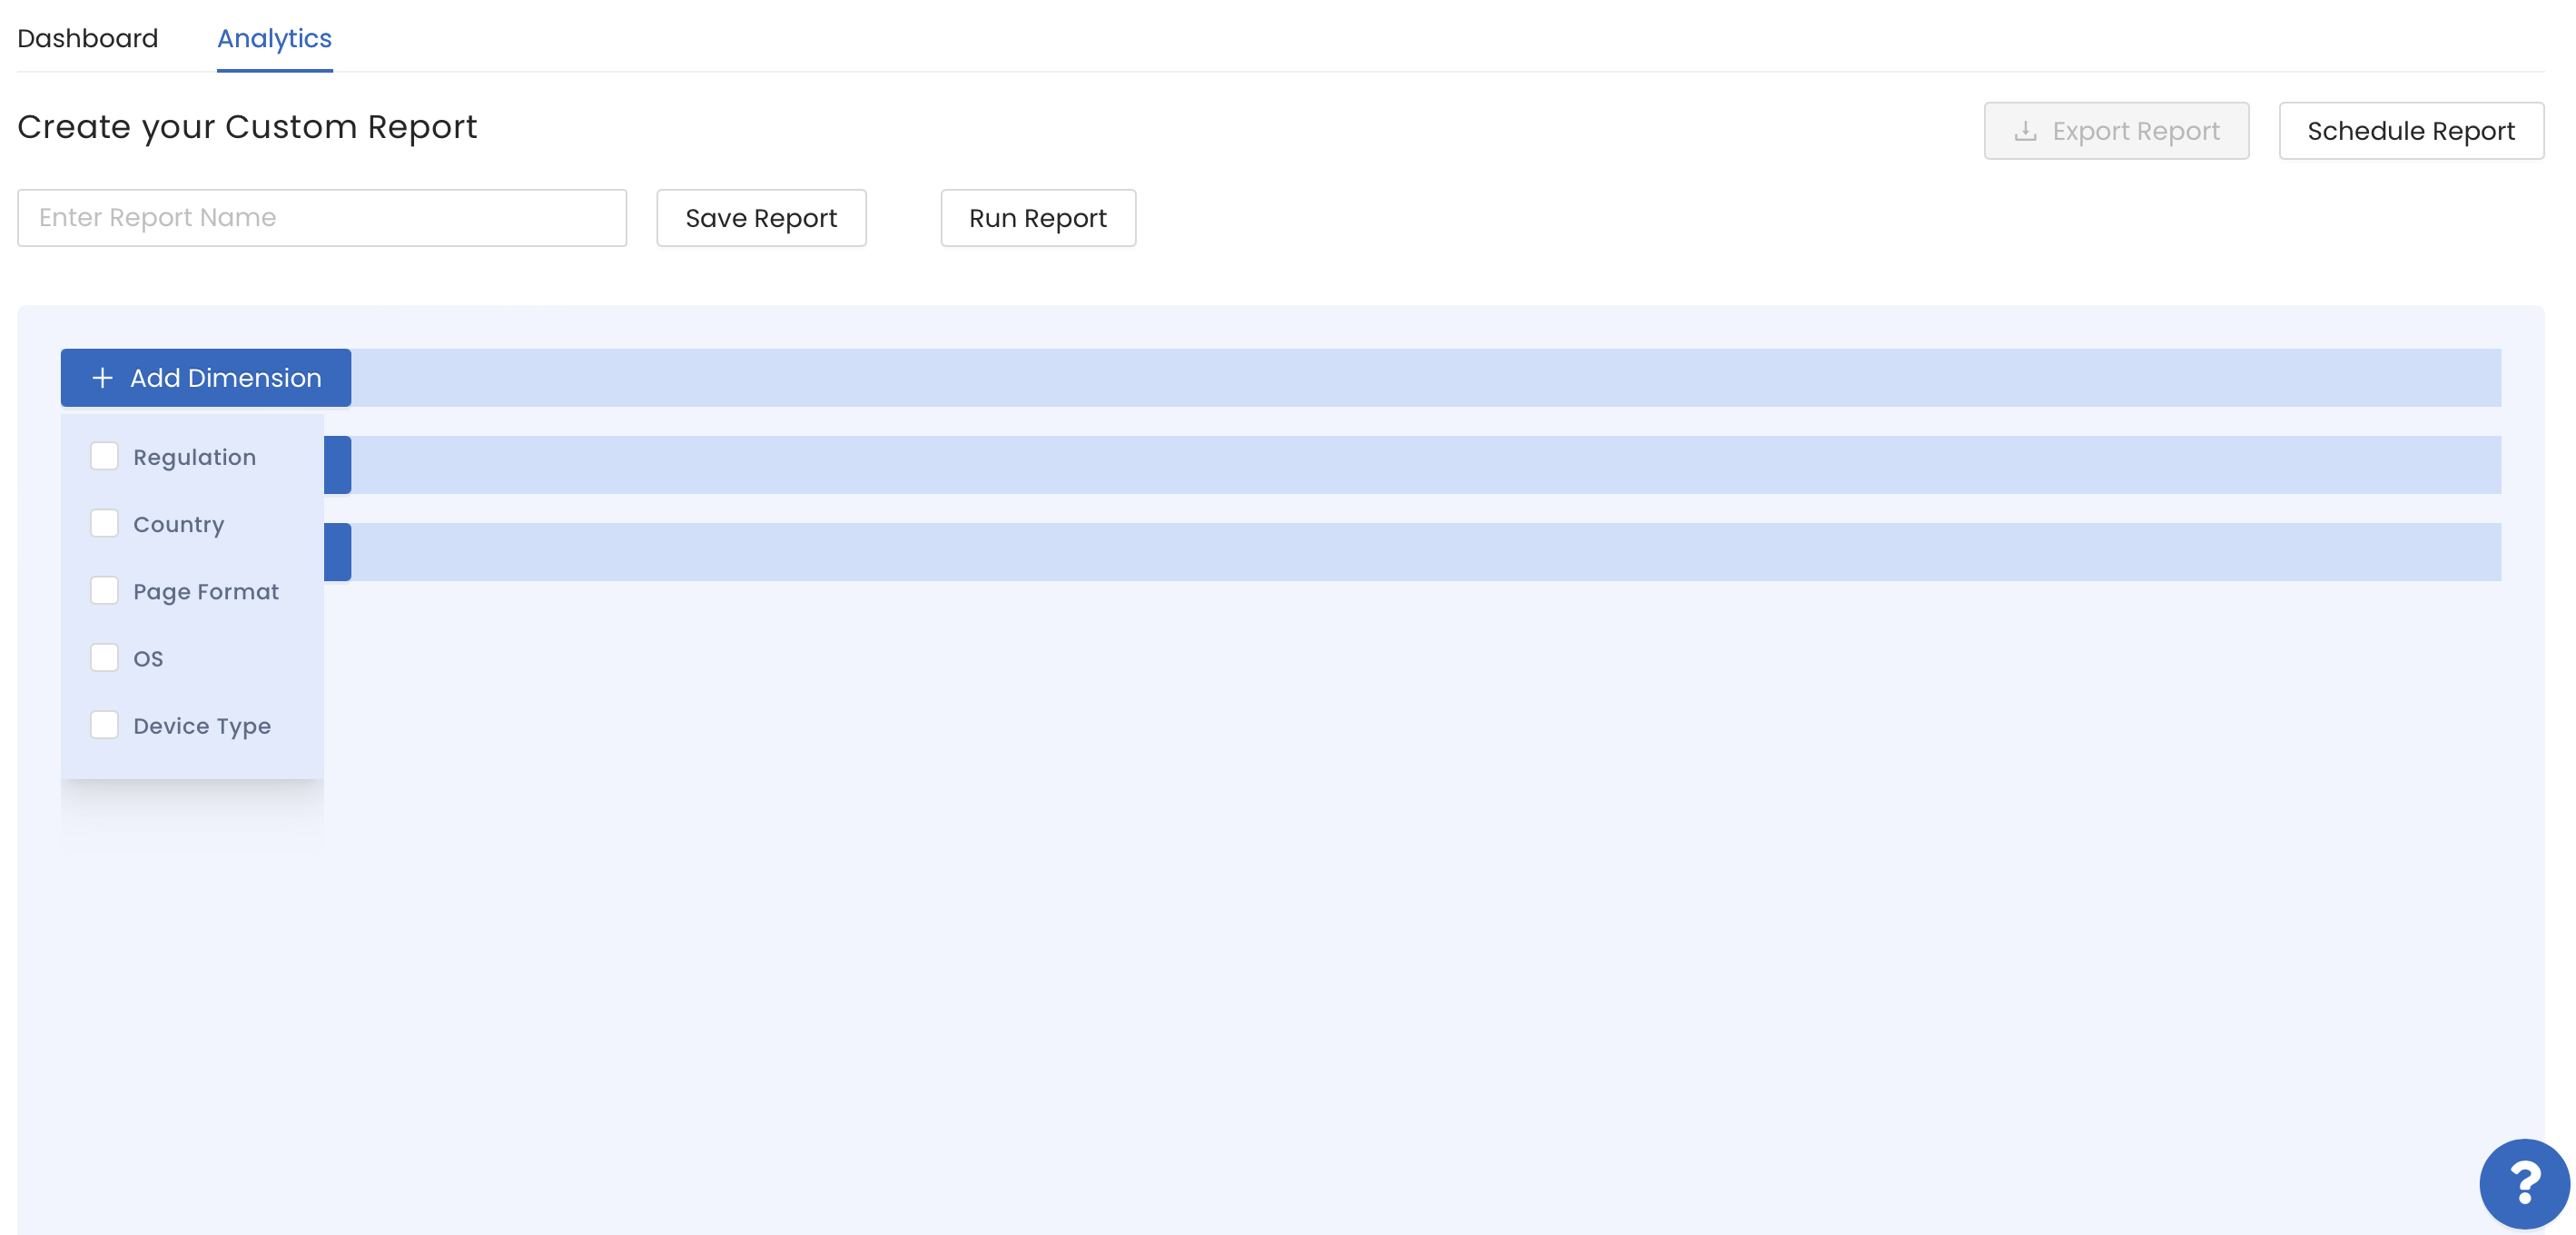Select the Analytics tab
This screenshot has width=2576, height=1235.
(x=274, y=38)
